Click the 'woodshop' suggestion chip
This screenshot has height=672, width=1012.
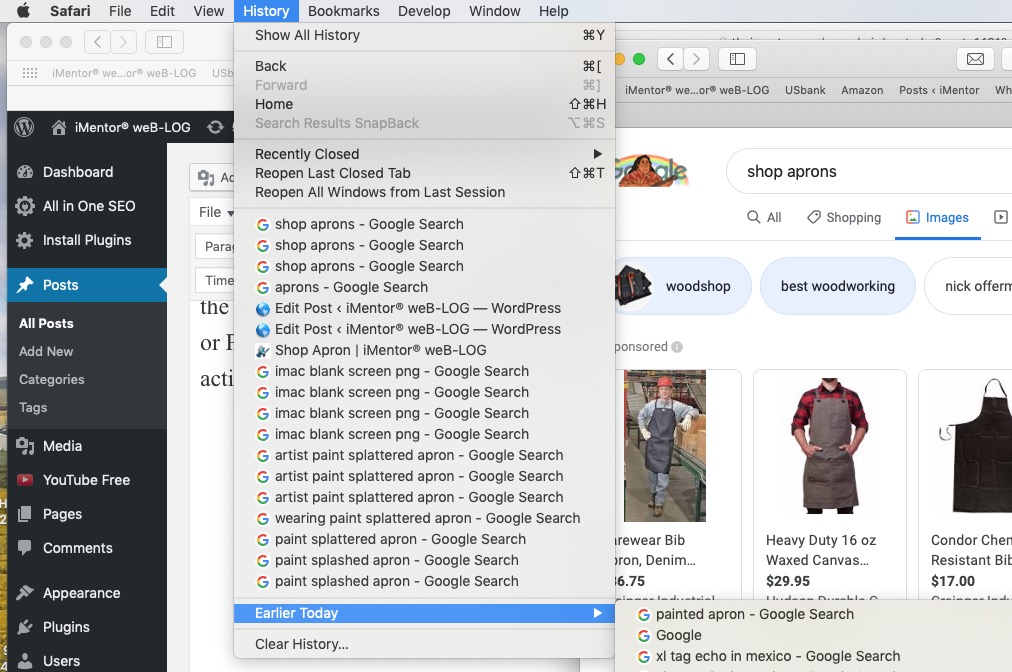pos(683,286)
